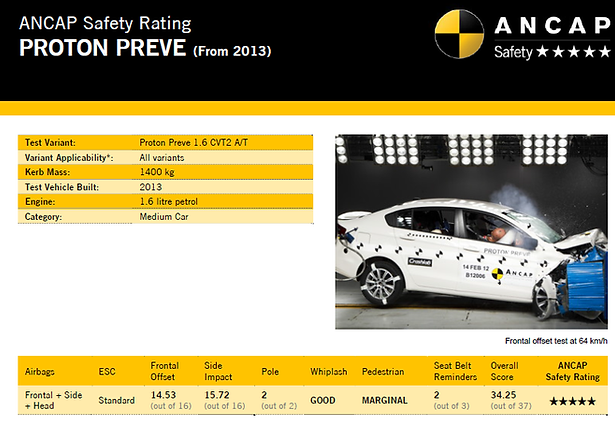Click the 'Overall Score' column header
This screenshot has height=426, width=615.
504,371
